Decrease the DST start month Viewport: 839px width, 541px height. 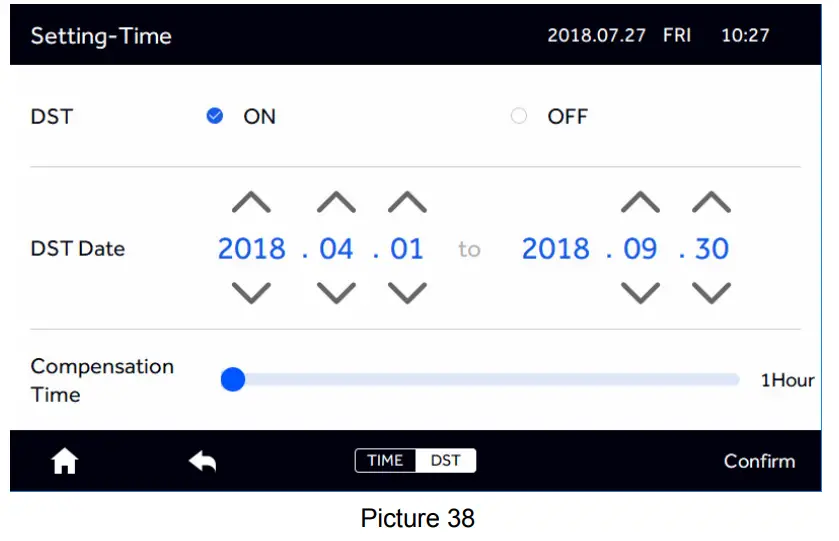point(336,293)
